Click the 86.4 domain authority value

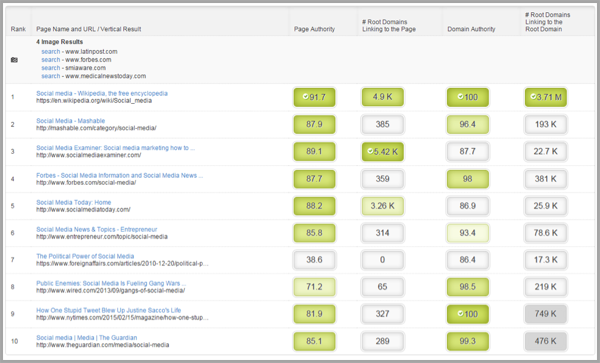click(x=468, y=260)
